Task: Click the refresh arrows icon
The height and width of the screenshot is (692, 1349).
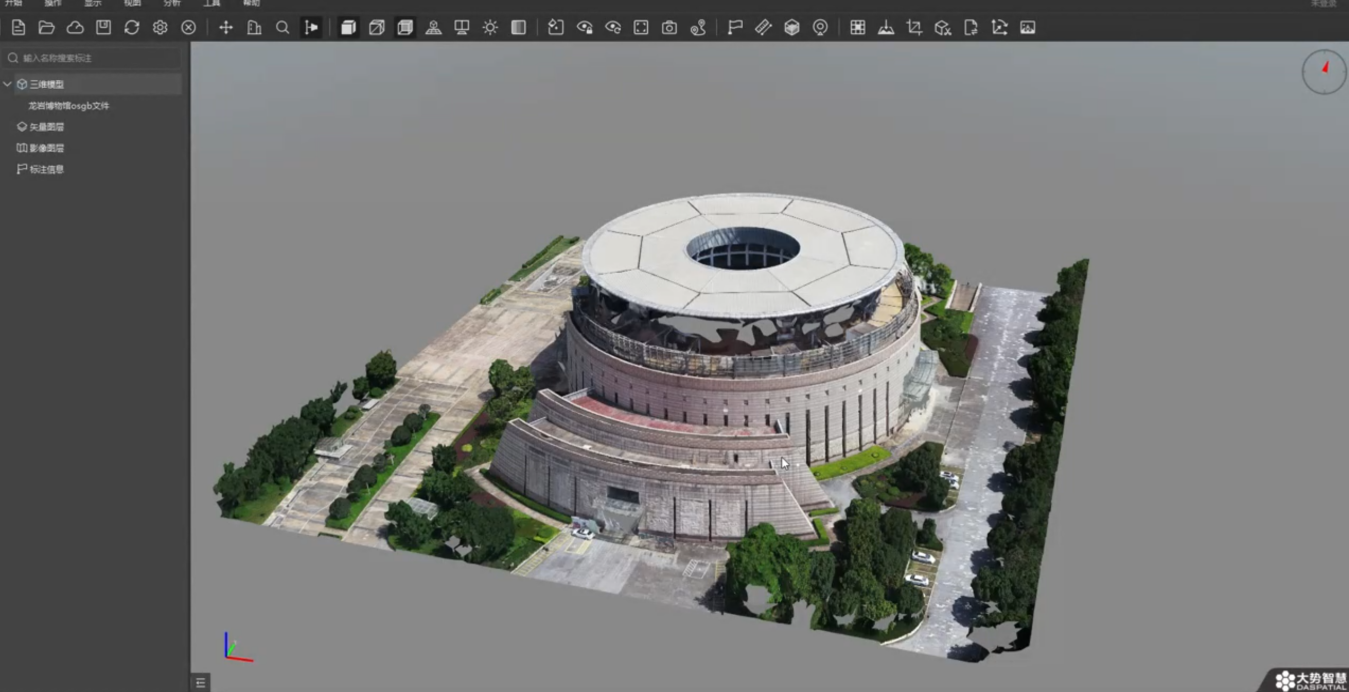Action: [x=131, y=28]
